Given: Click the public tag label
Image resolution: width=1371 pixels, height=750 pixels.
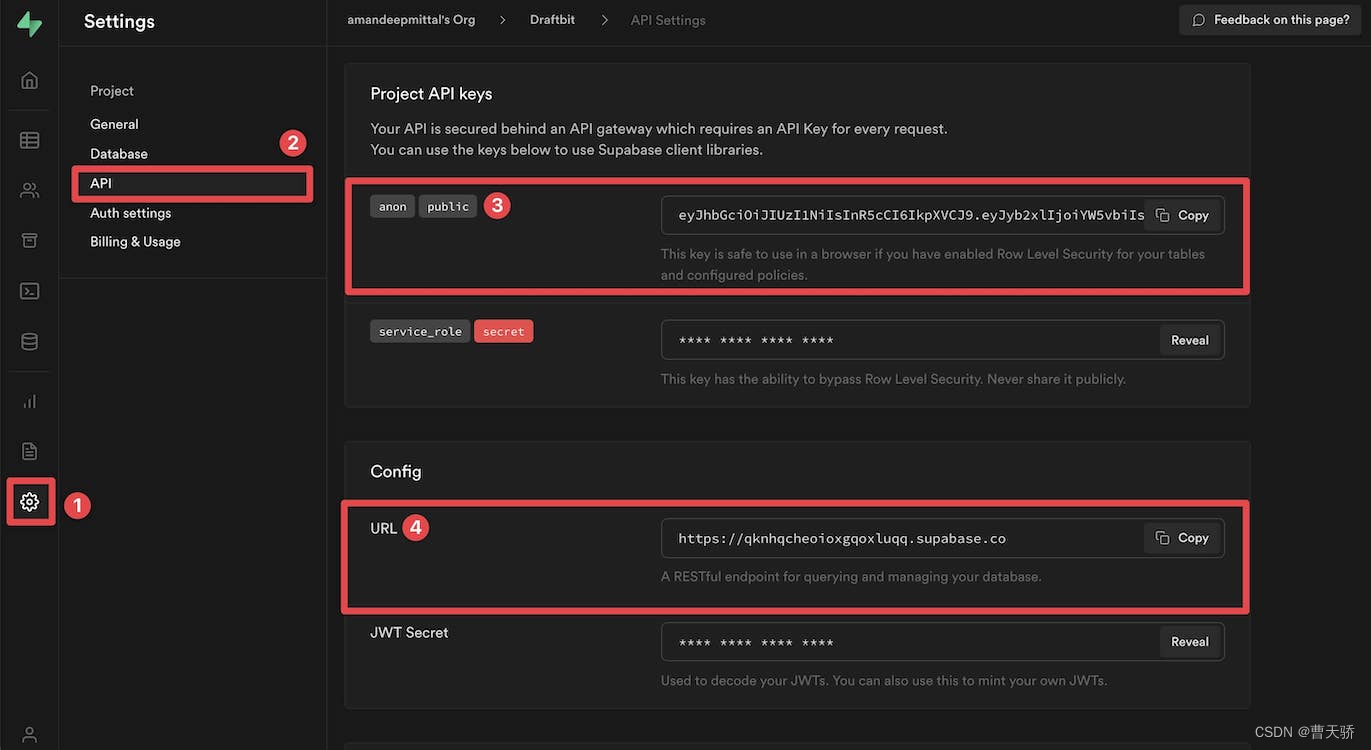Looking at the screenshot, I should pyautogui.click(x=448, y=206).
